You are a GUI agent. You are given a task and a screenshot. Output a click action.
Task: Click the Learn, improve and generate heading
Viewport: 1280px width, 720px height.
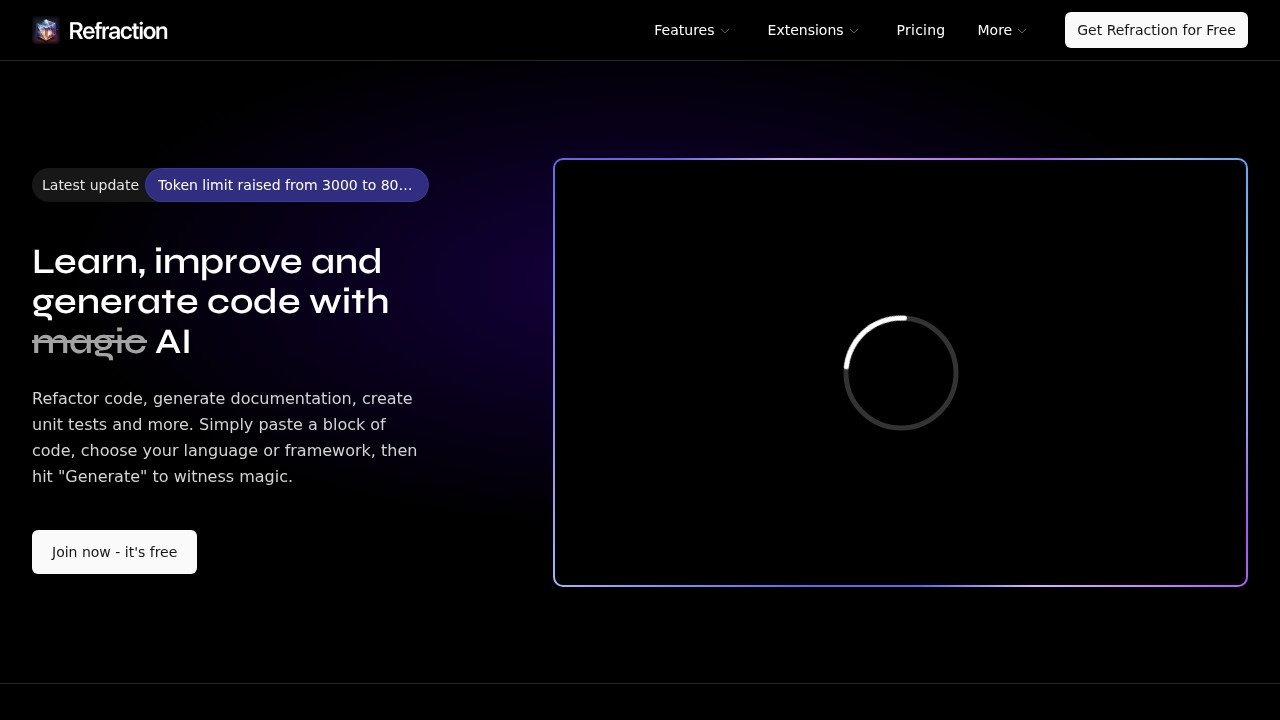211,301
